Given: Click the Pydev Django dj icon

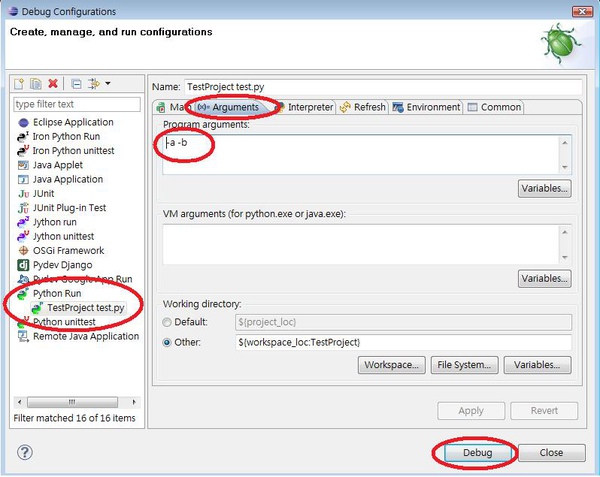Looking at the screenshot, I should click(23, 265).
